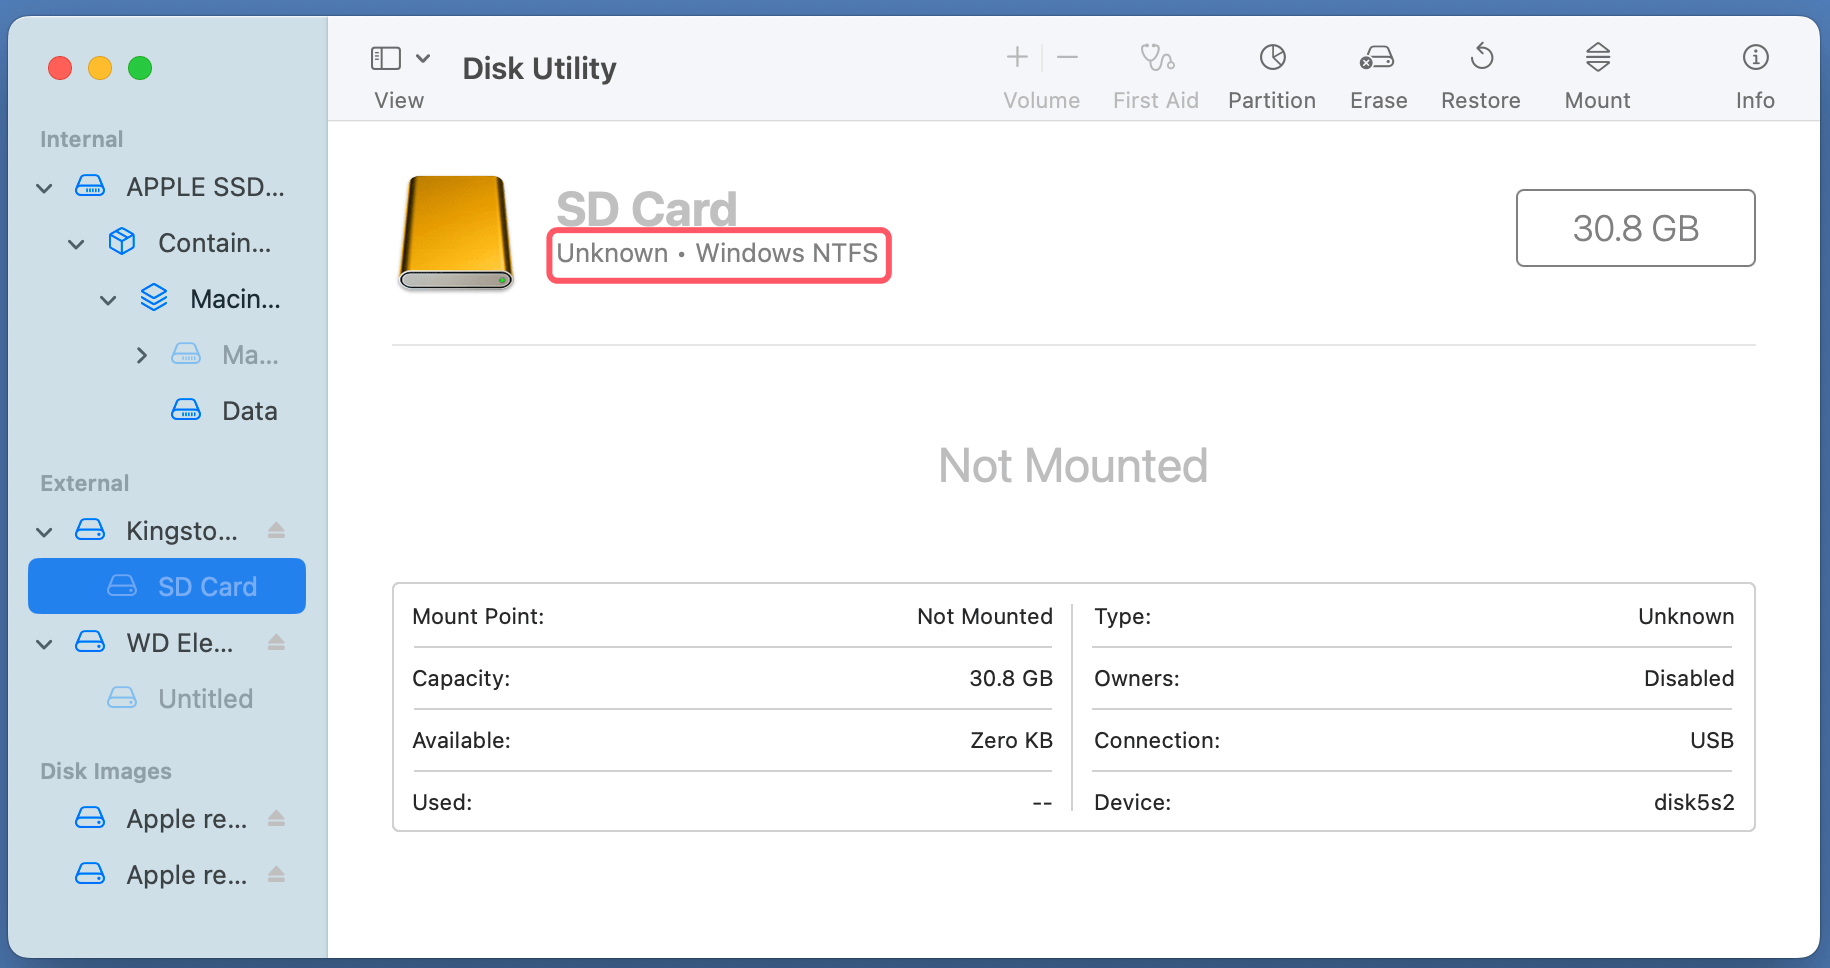Select the Data volume
The width and height of the screenshot is (1830, 968).
click(248, 410)
